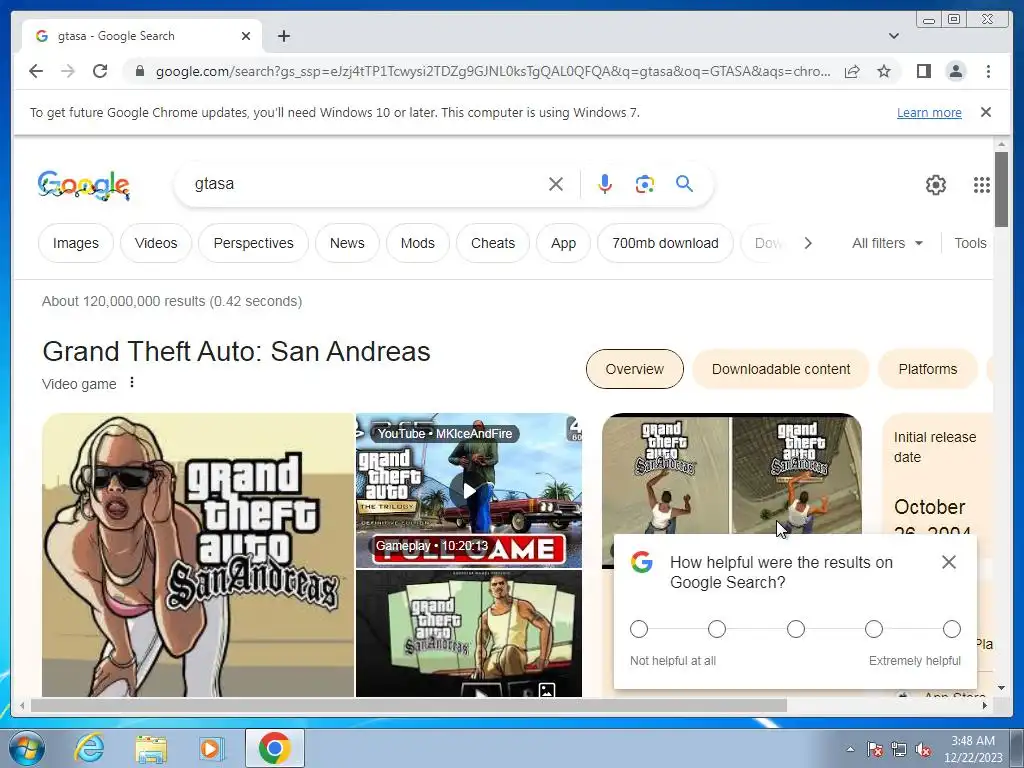The width and height of the screenshot is (1024, 768).
Task: Click the Chrome taskbar button
Action: tap(274, 748)
